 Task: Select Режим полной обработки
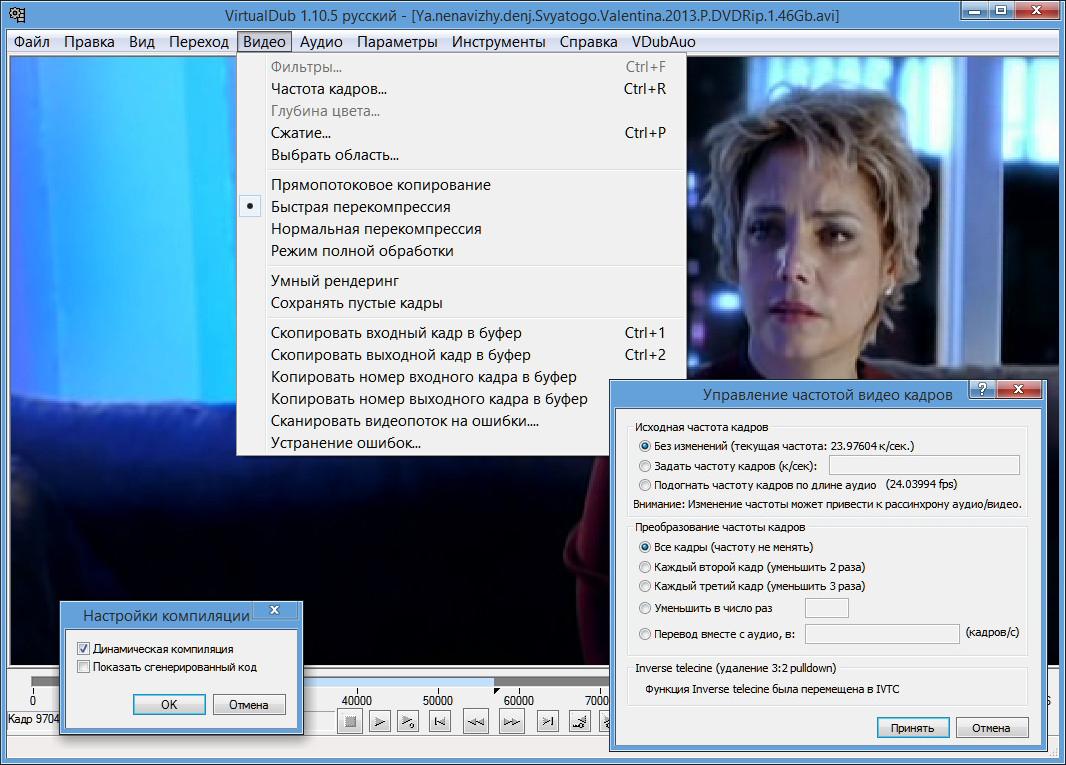point(462,251)
